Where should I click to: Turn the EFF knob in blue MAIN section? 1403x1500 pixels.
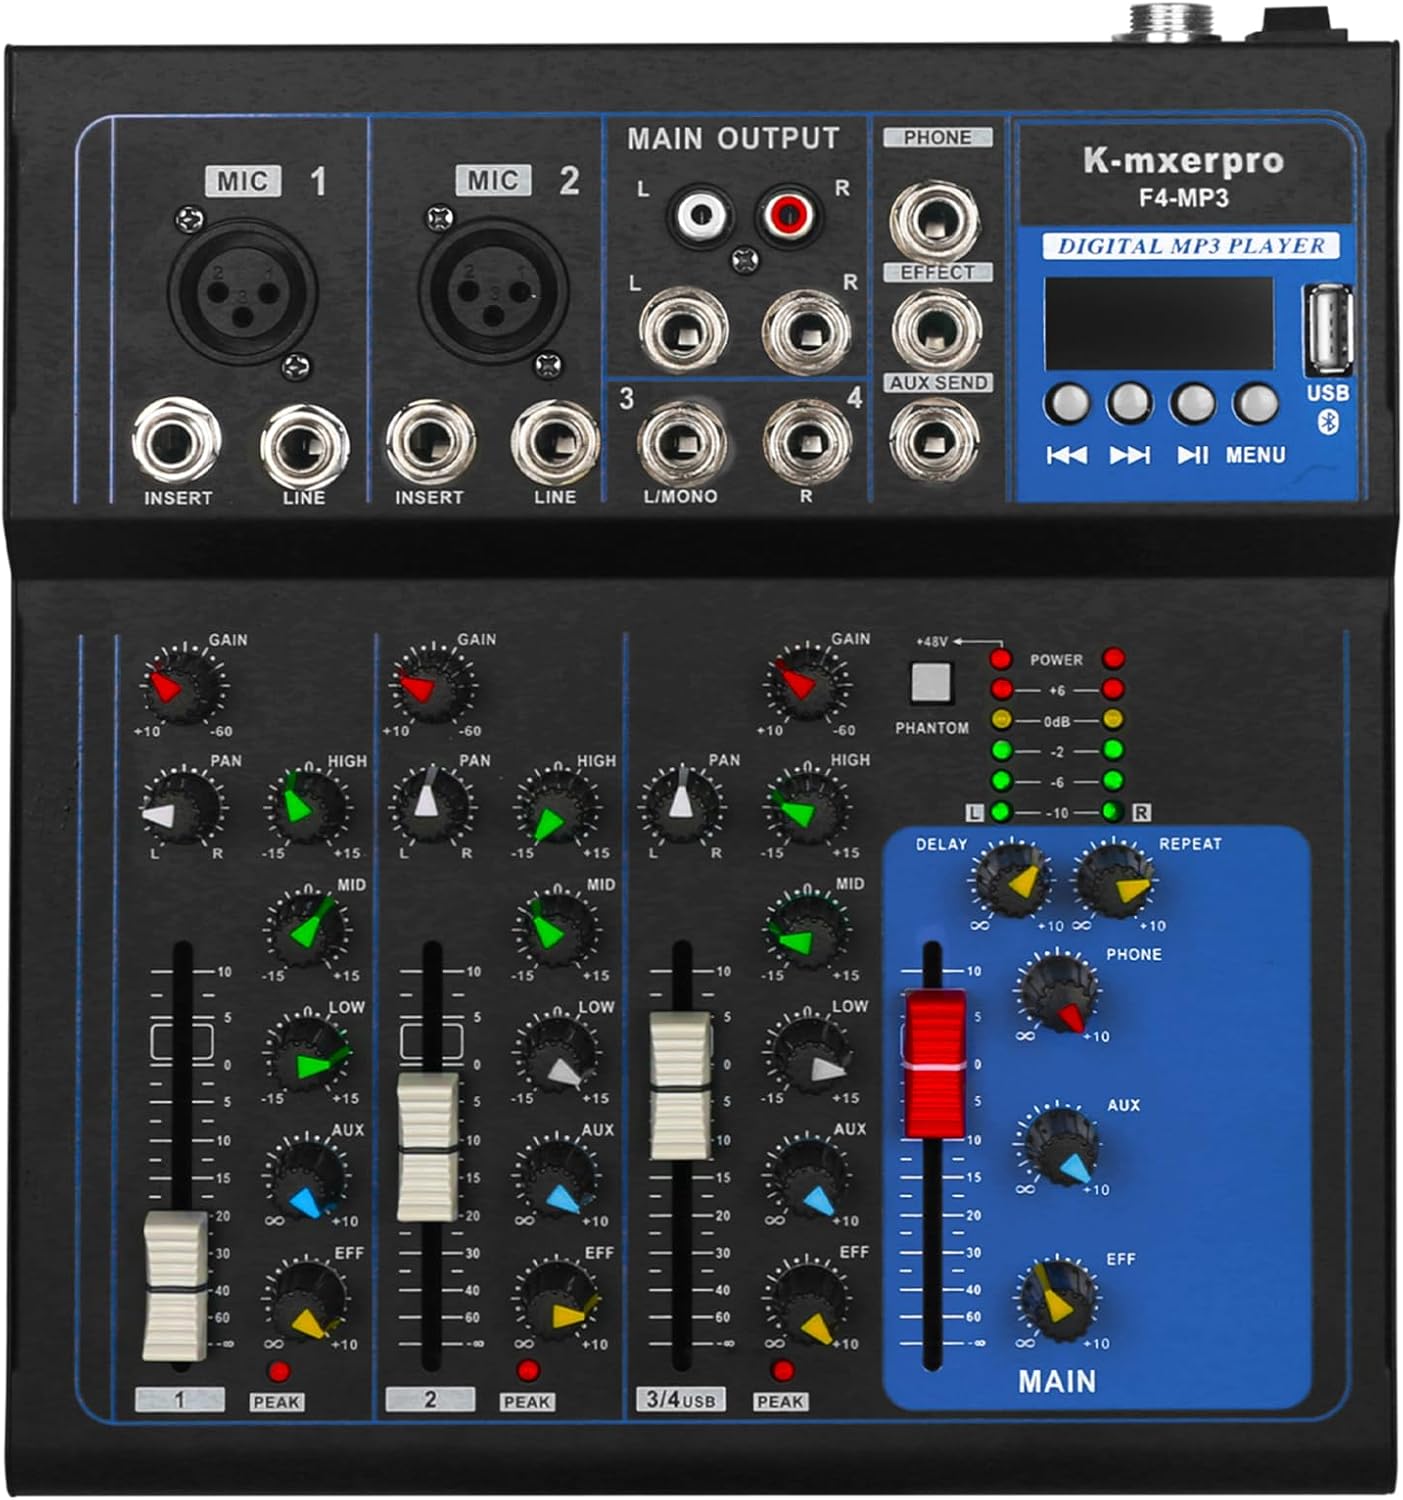pyautogui.click(x=1057, y=1299)
